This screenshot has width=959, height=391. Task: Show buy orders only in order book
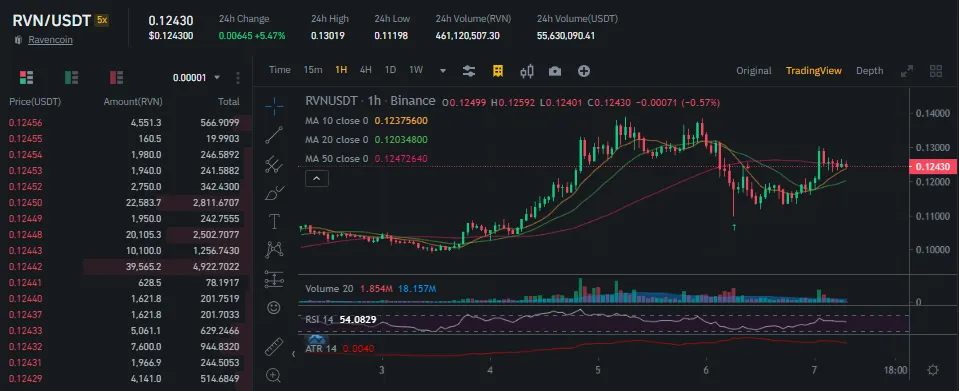[71, 78]
